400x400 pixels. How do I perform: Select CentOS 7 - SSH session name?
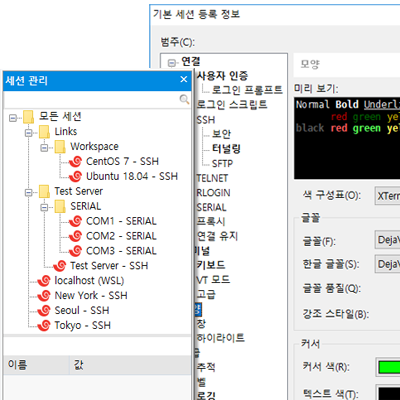[x=122, y=161]
